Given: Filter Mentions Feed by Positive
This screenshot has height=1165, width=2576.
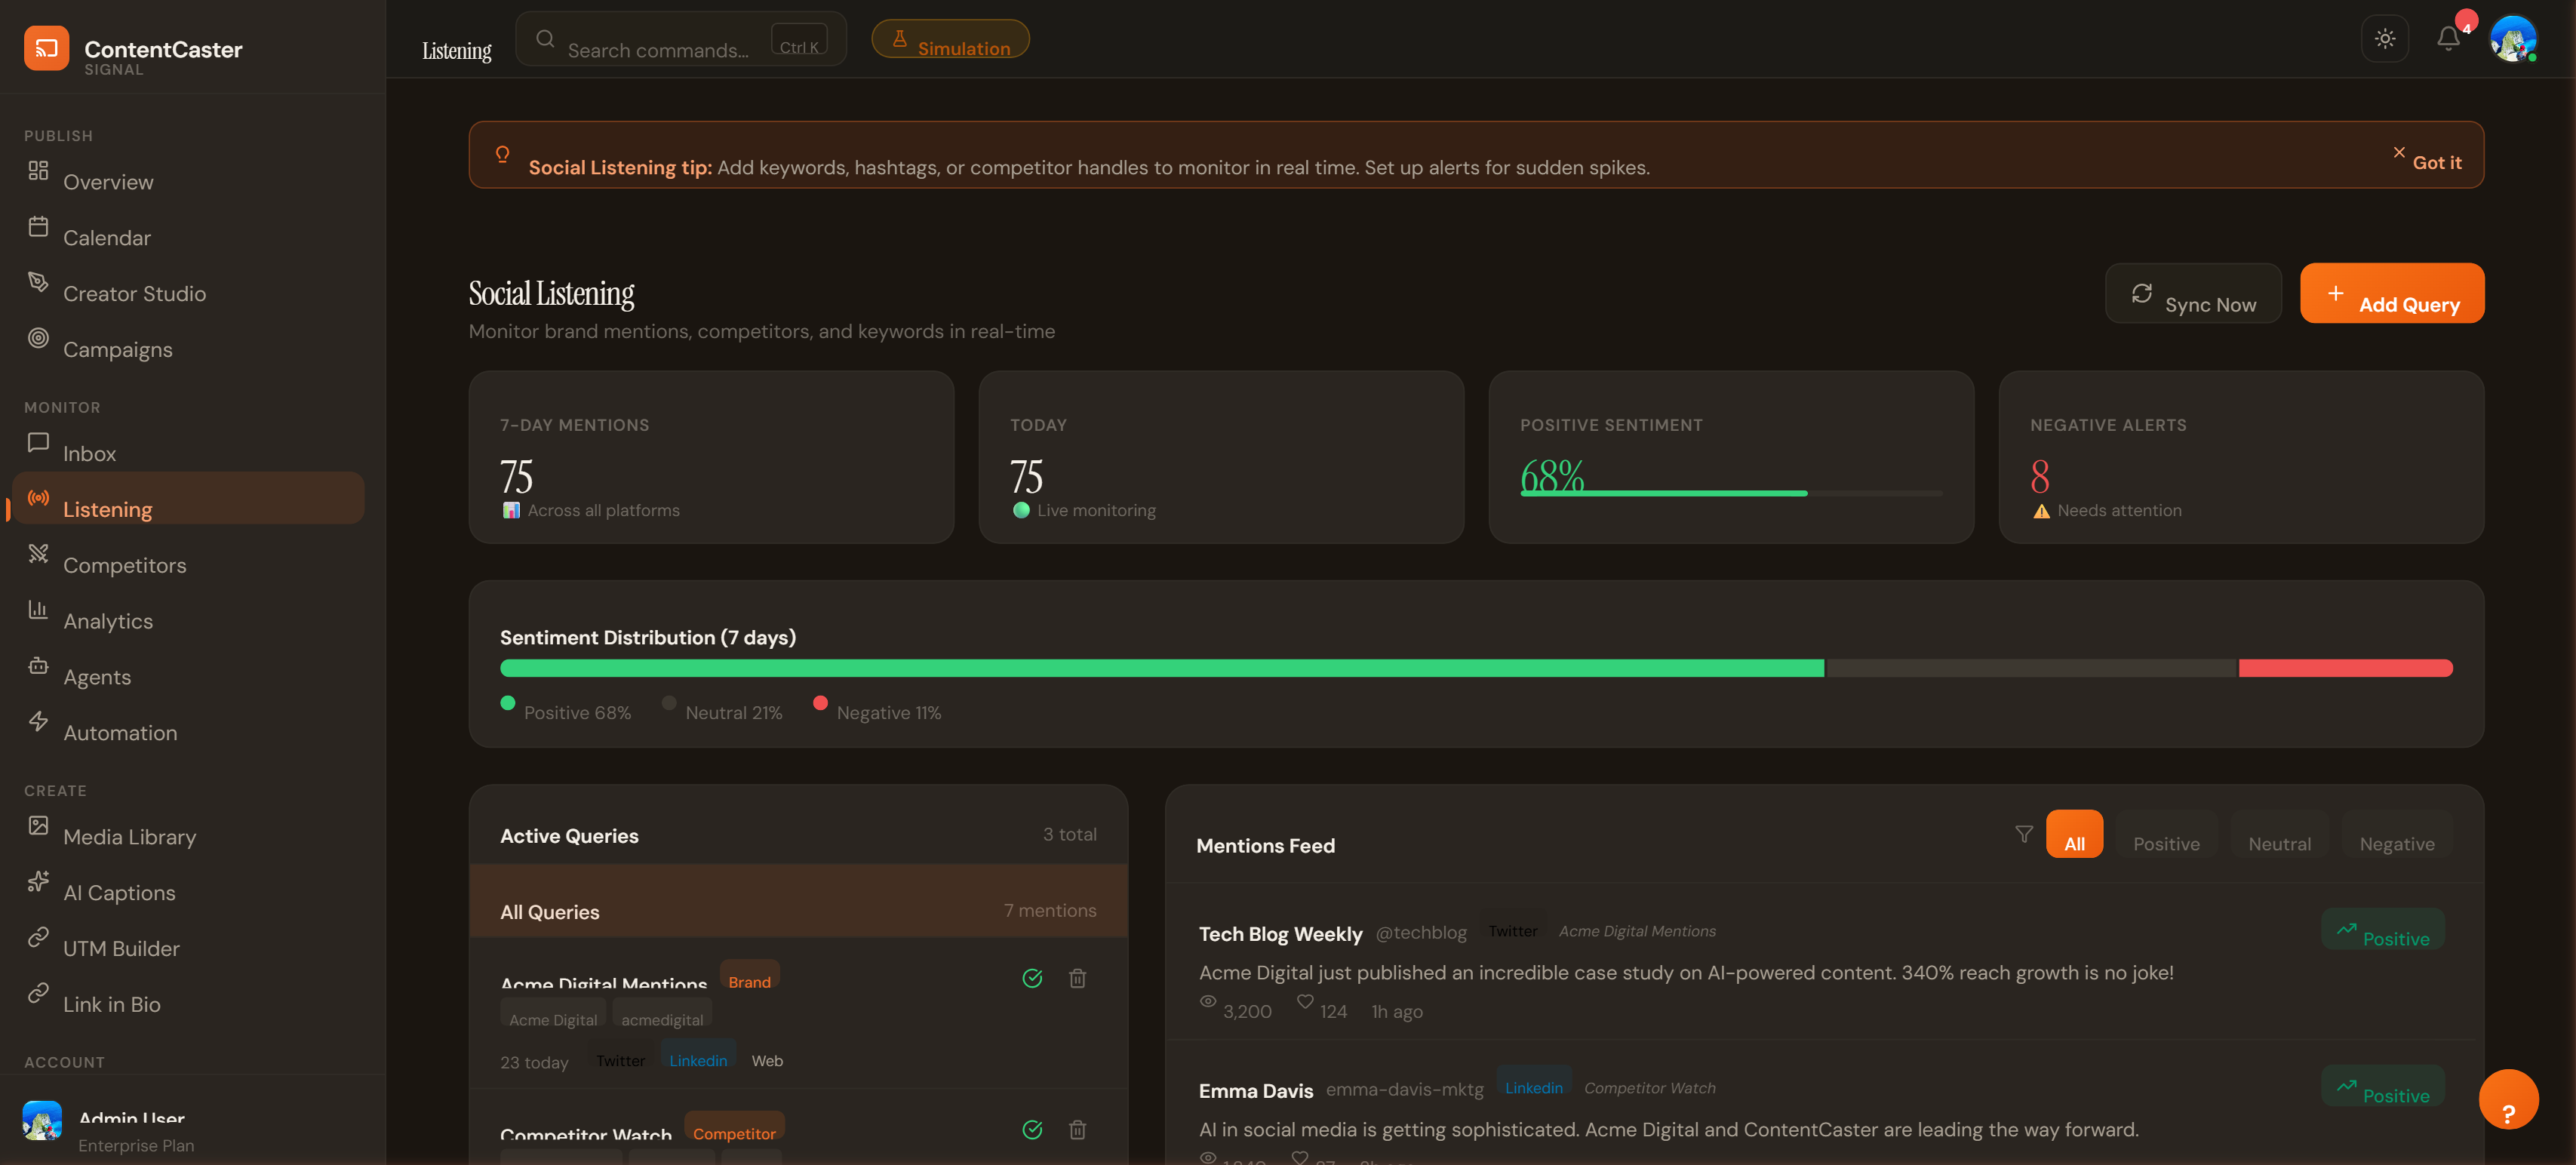Looking at the screenshot, I should point(2166,834).
